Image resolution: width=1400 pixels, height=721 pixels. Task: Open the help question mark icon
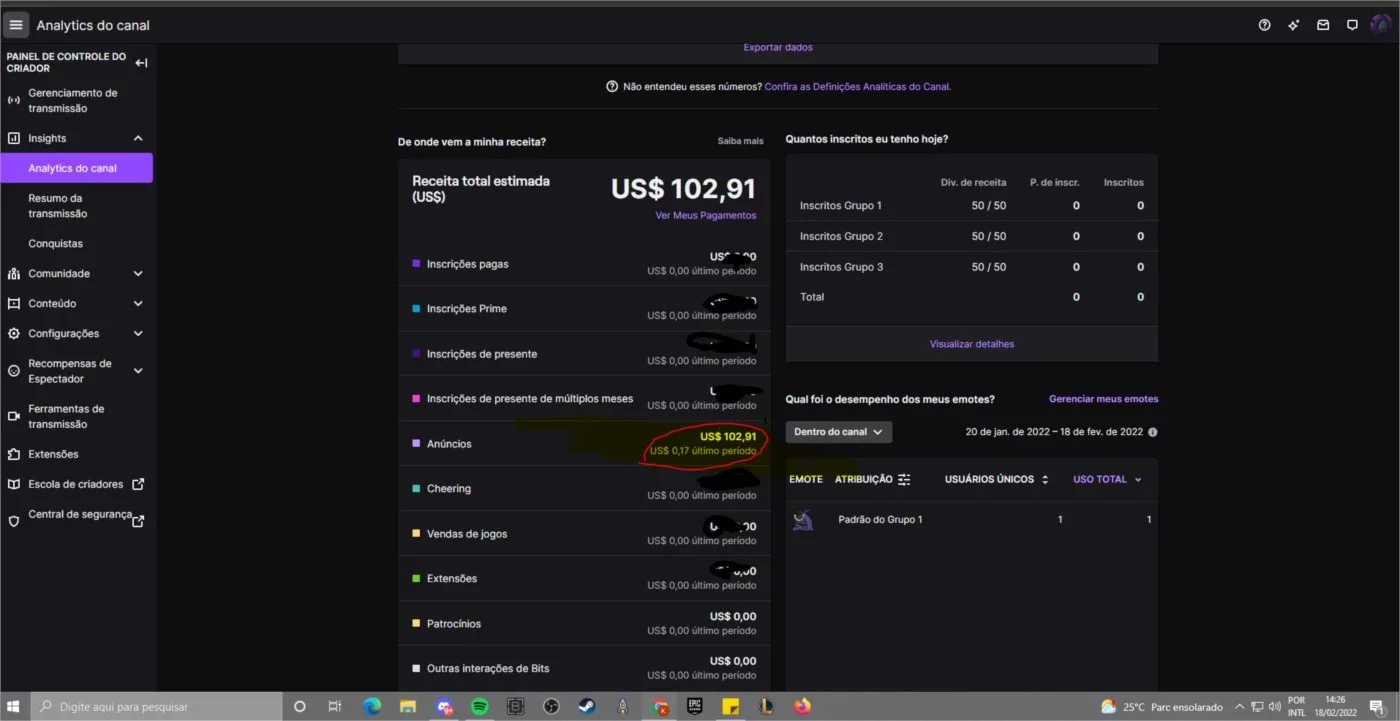(1264, 25)
